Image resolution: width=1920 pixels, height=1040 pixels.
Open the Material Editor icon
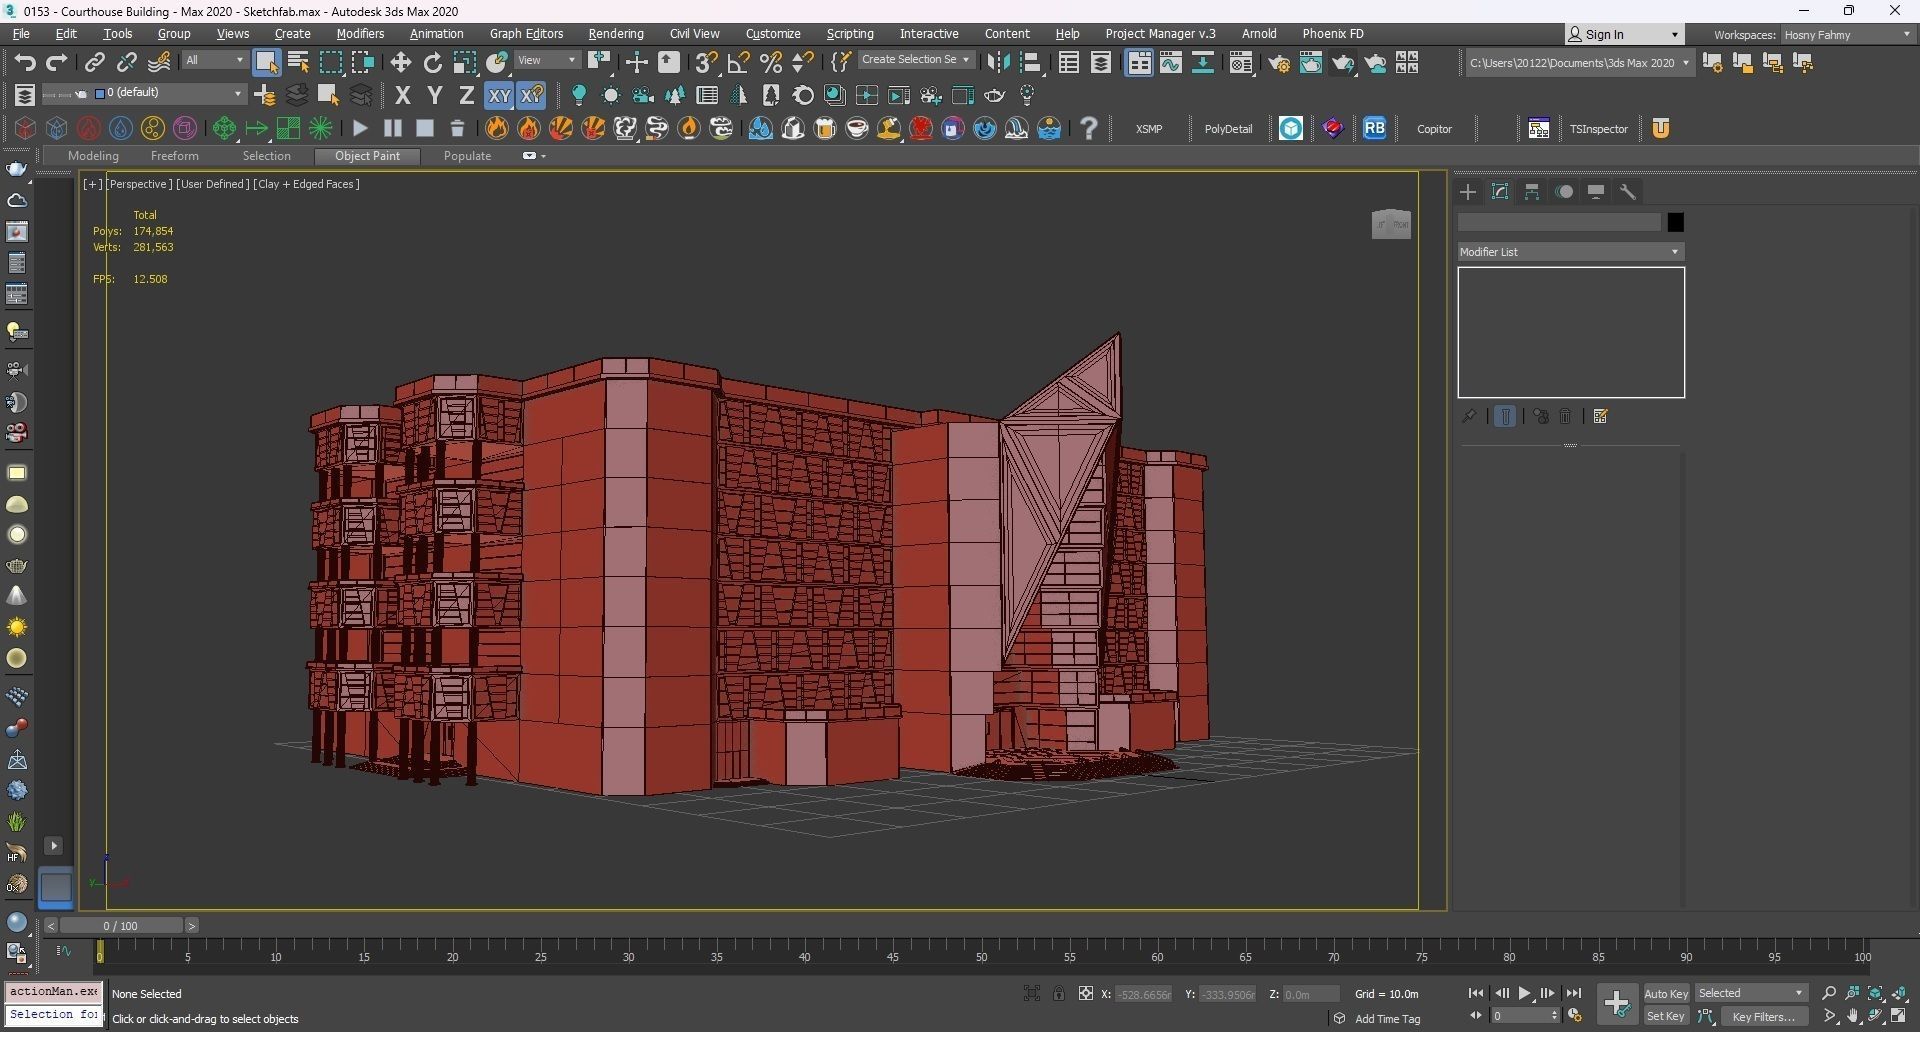click(1241, 63)
